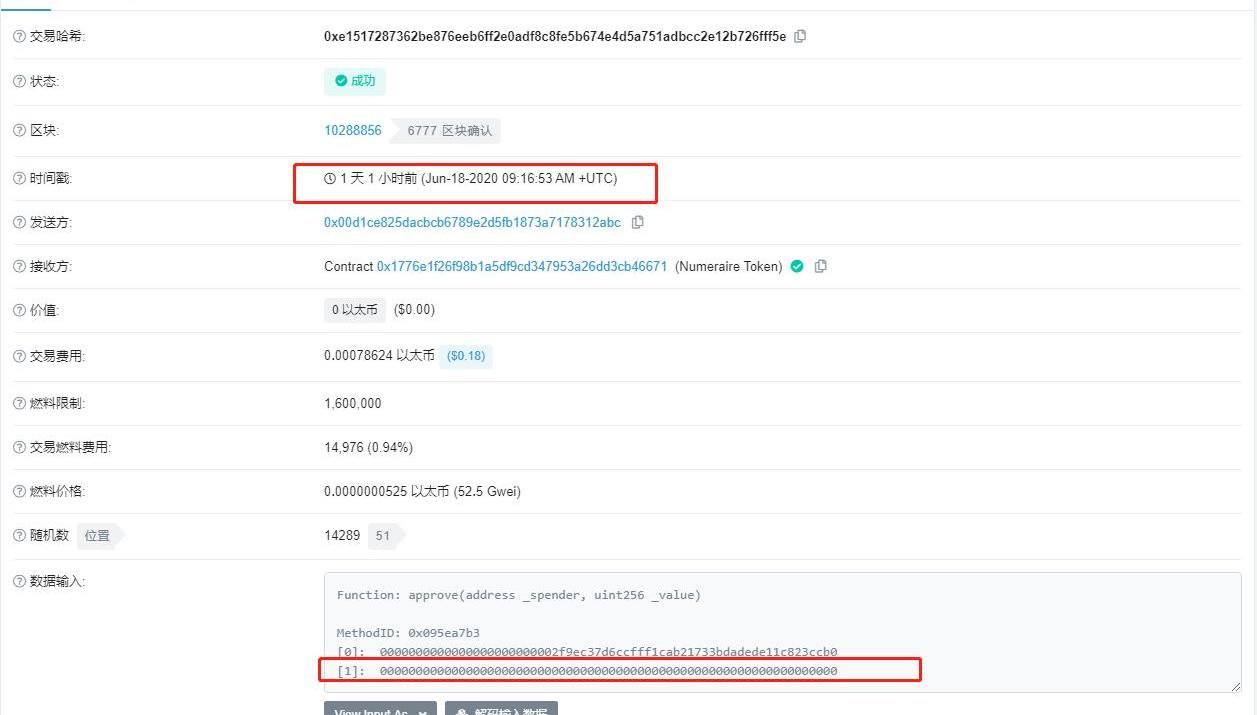The height and width of the screenshot is (715, 1257).
Task: Copy the Numeraire Token contract address
Action: tap(820, 266)
